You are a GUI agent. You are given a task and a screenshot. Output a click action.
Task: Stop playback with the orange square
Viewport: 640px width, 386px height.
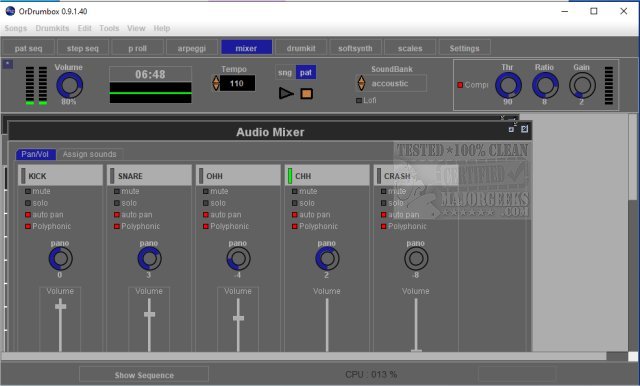coord(307,94)
